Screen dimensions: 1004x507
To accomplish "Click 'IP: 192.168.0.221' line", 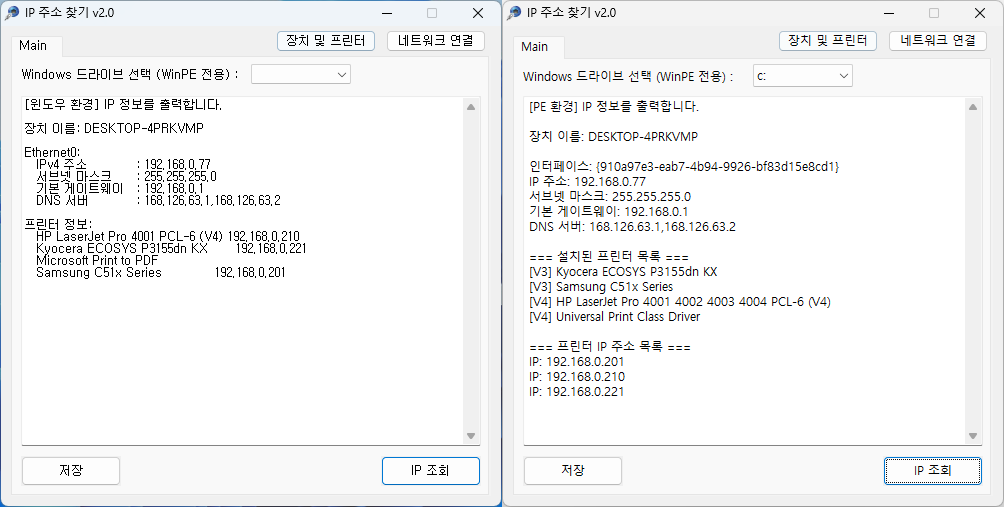I will click(x=576, y=392).
